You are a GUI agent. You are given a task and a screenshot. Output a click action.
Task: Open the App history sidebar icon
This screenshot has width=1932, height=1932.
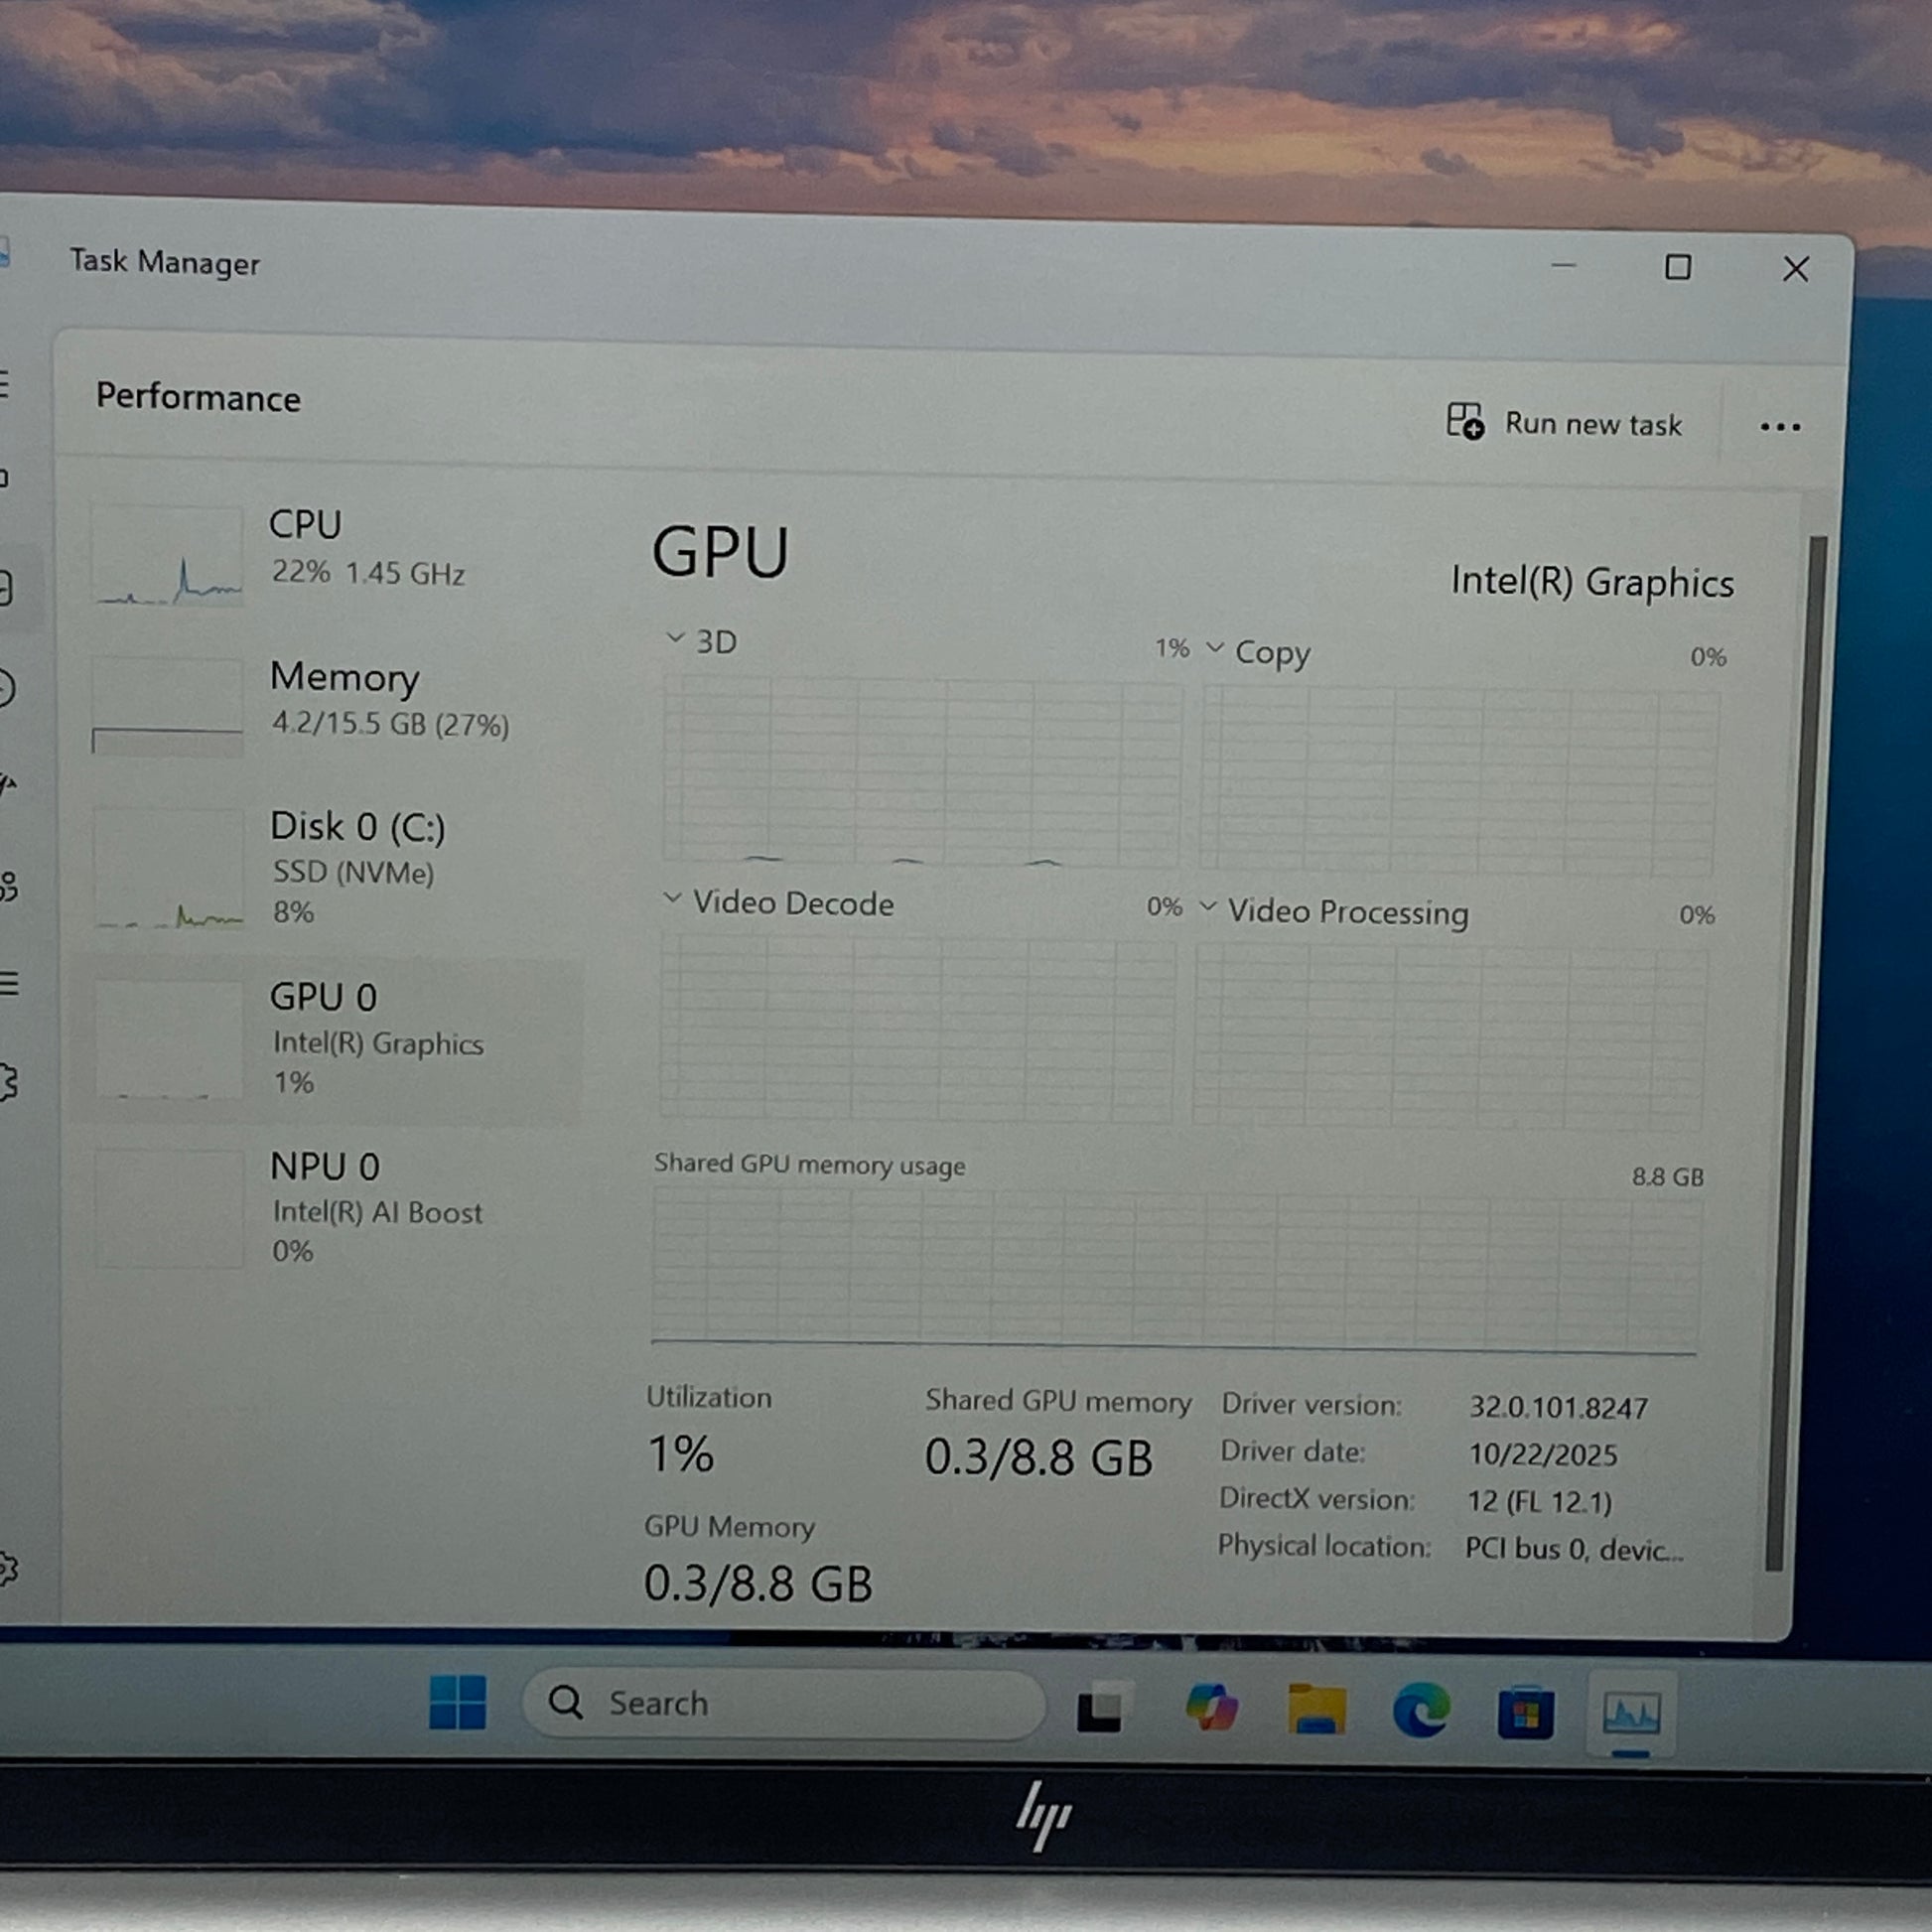(x=6, y=688)
